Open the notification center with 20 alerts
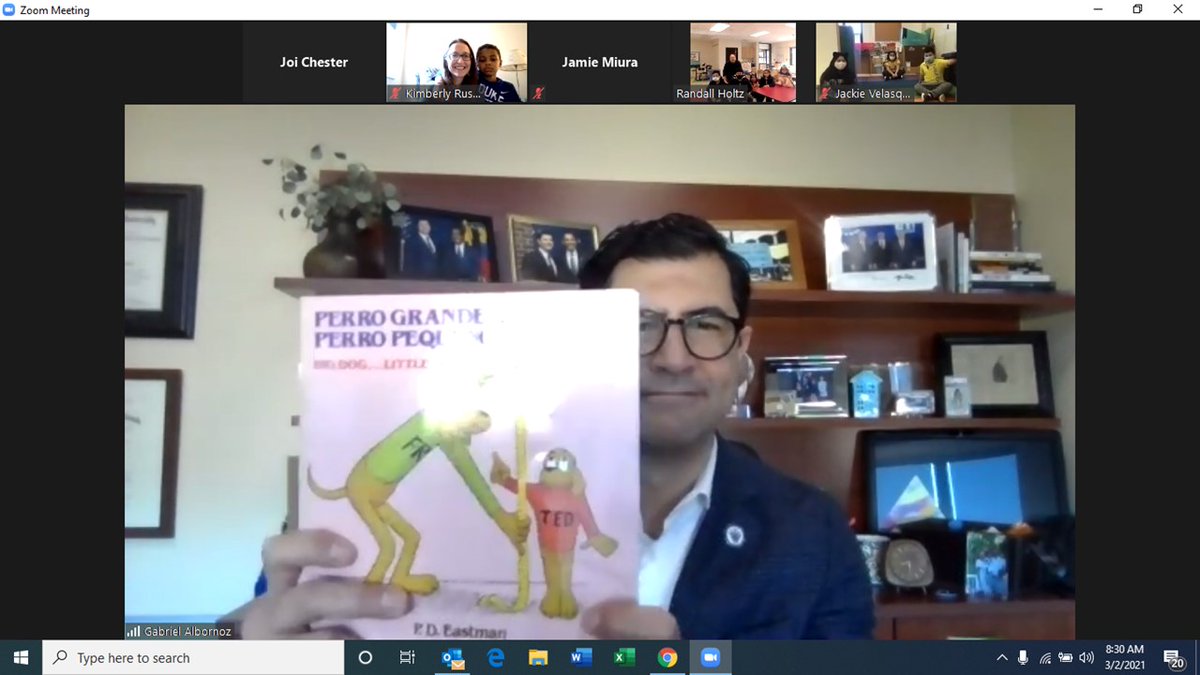The width and height of the screenshot is (1200, 675). [x=1175, y=657]
